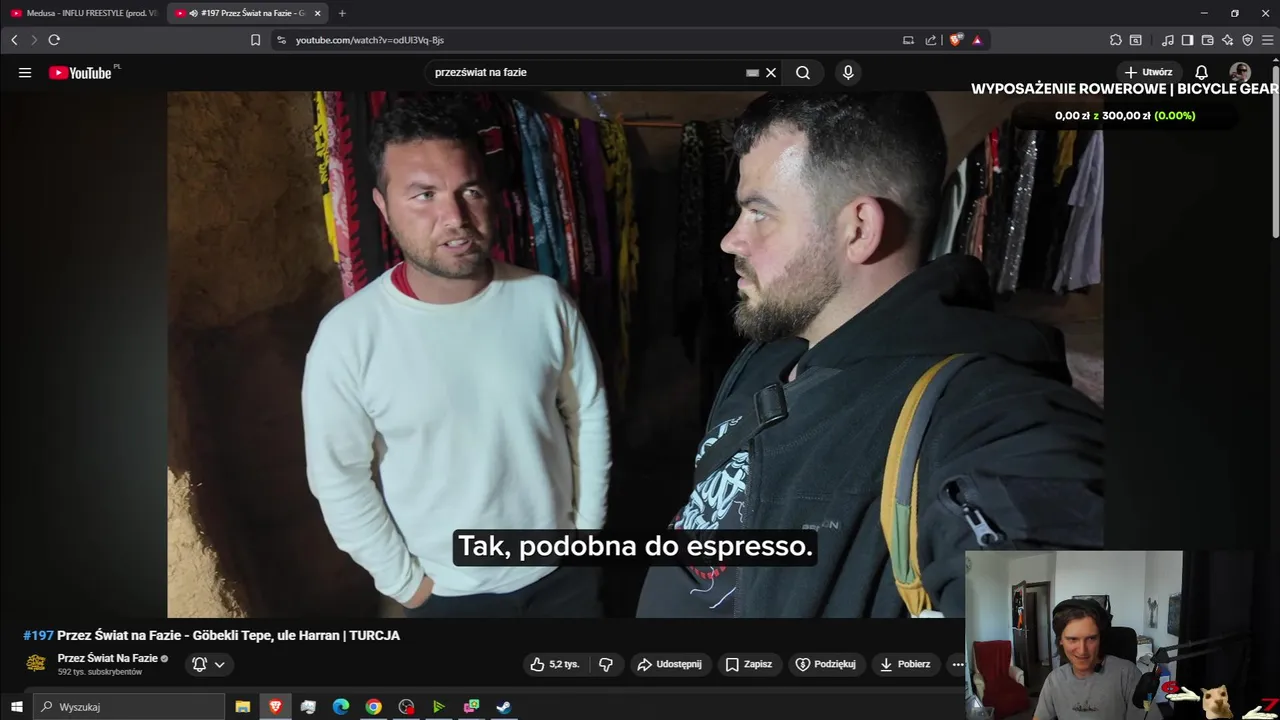Click the #197 hashtag in the title
Screen dimensions: 1280x720
pyautogui.click(x=38, y=635)
